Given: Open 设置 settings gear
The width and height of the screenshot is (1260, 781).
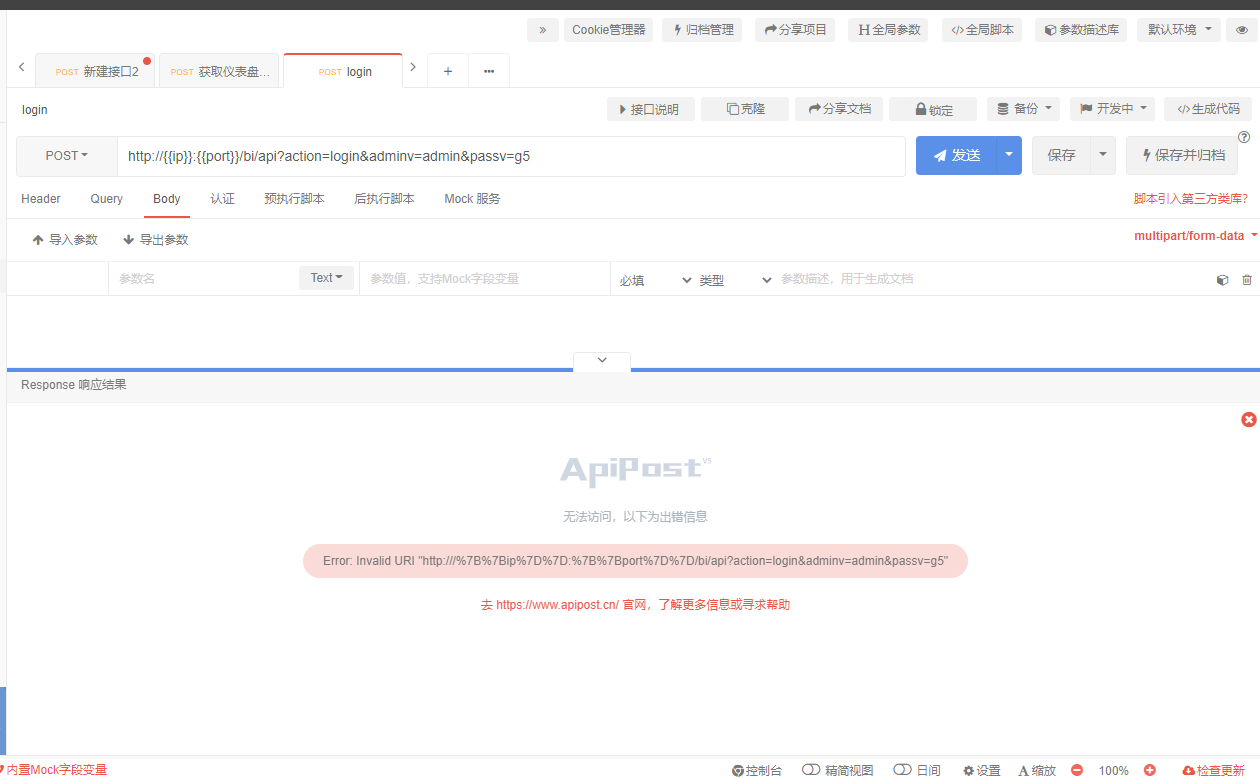Looking at the screenshot, I should pyautogui.click(x=982, y=770).
